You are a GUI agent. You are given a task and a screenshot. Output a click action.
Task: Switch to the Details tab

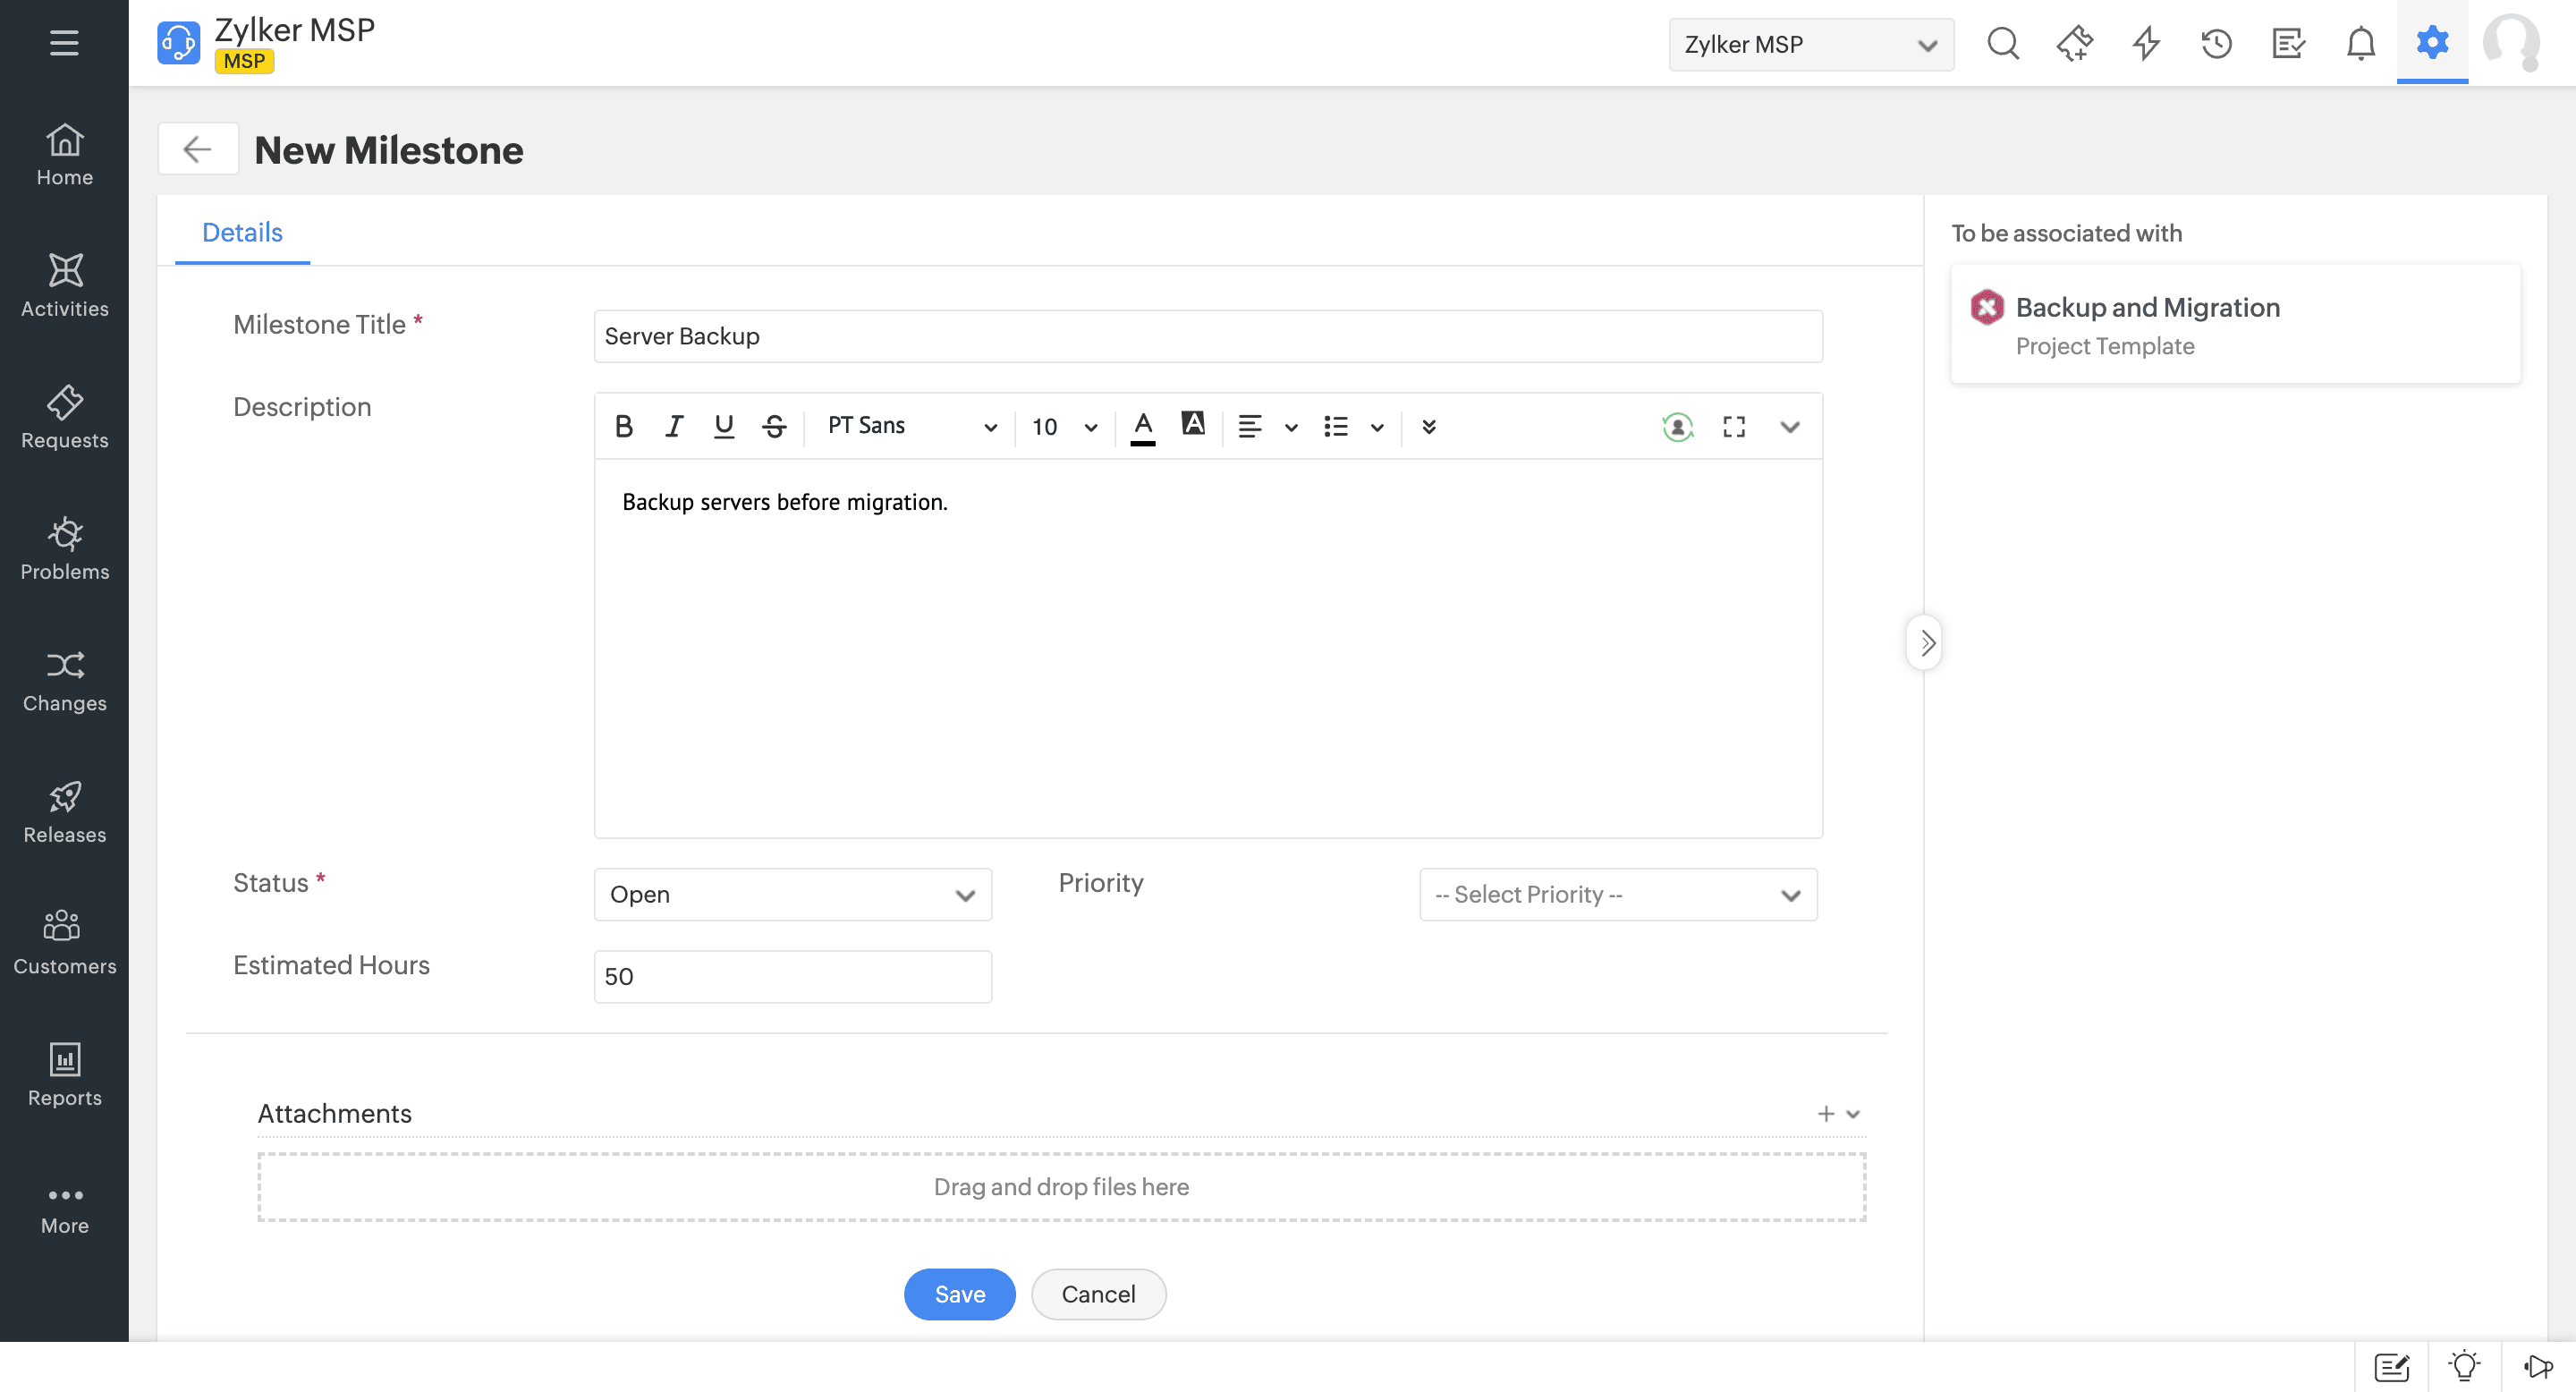[242, 232]
